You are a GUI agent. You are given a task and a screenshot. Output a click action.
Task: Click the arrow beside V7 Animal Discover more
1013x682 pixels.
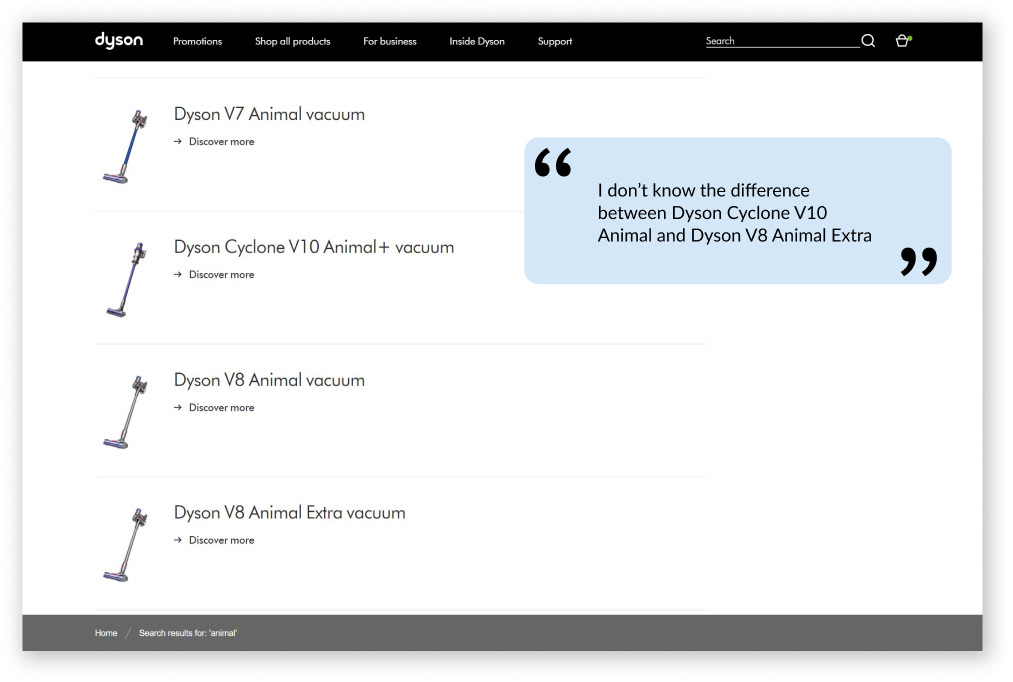178,141
